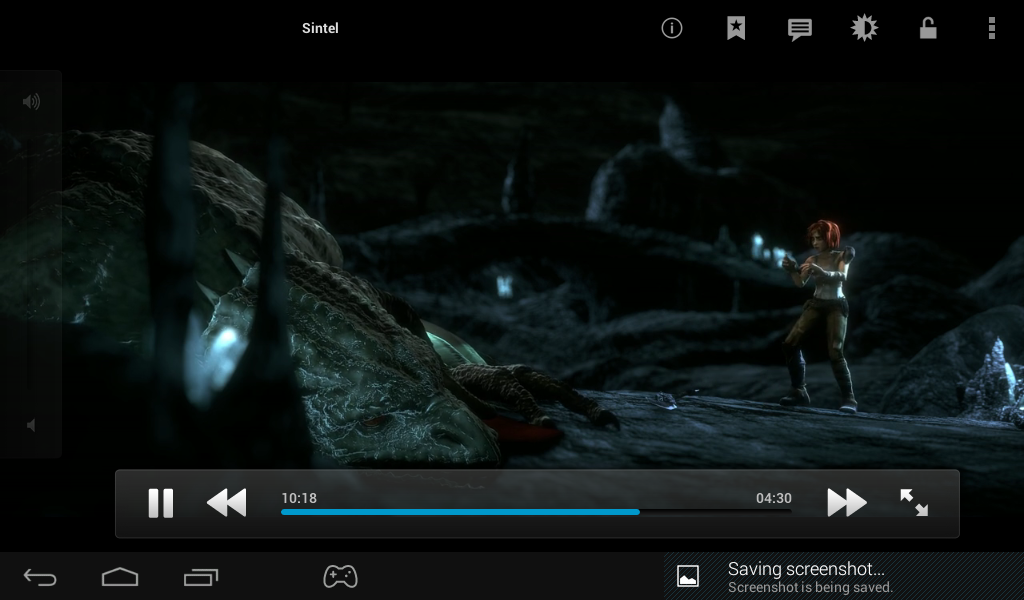This screenshot has height=600, width=1024.
Task: Tap the Sintel video title
Action: 320,28
